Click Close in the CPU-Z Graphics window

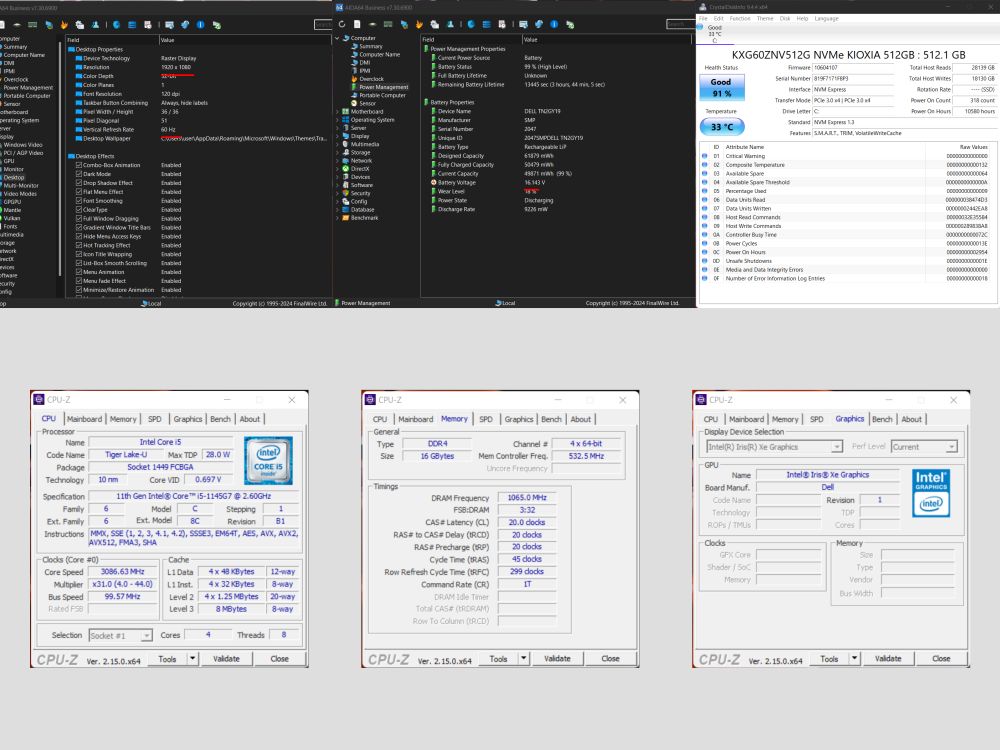941,659
